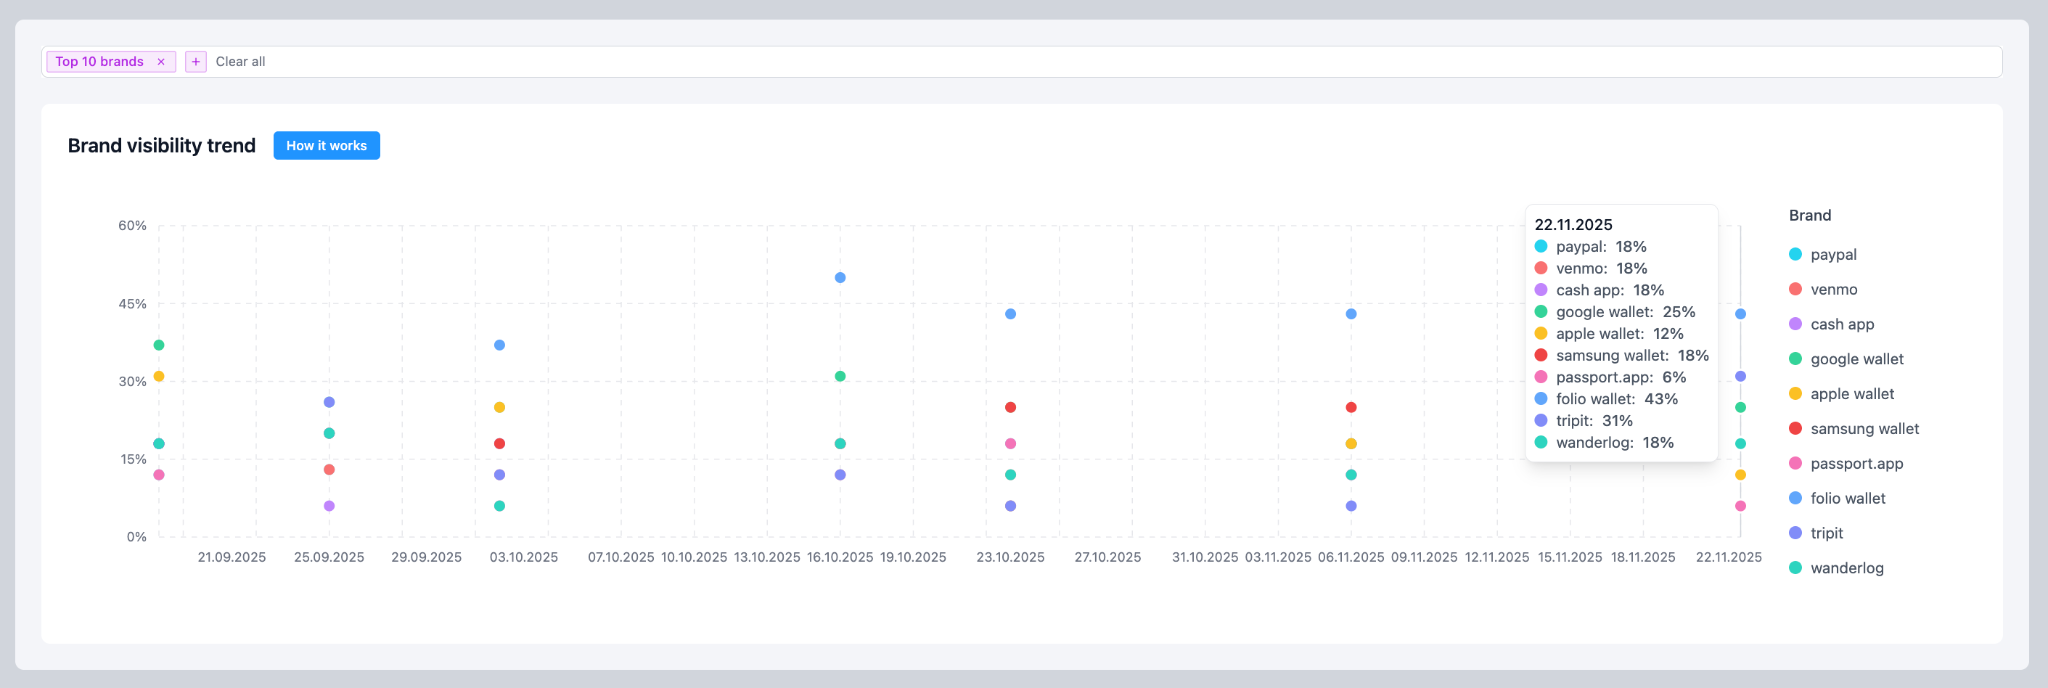Screen dimensions: 2048x688
Task: Click the 60% y-axis label
Action: click(132, 226)
